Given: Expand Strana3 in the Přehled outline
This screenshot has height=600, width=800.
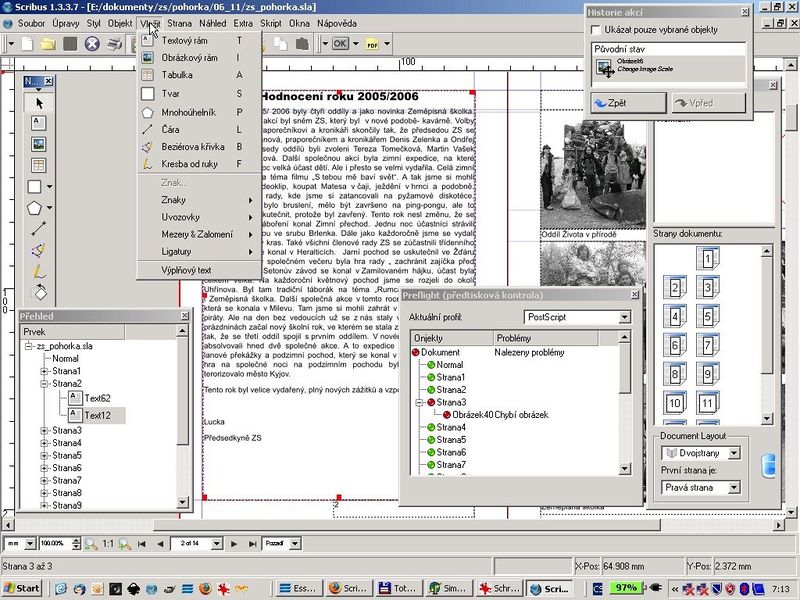Looking at the screenshot, I should [45, 431].
